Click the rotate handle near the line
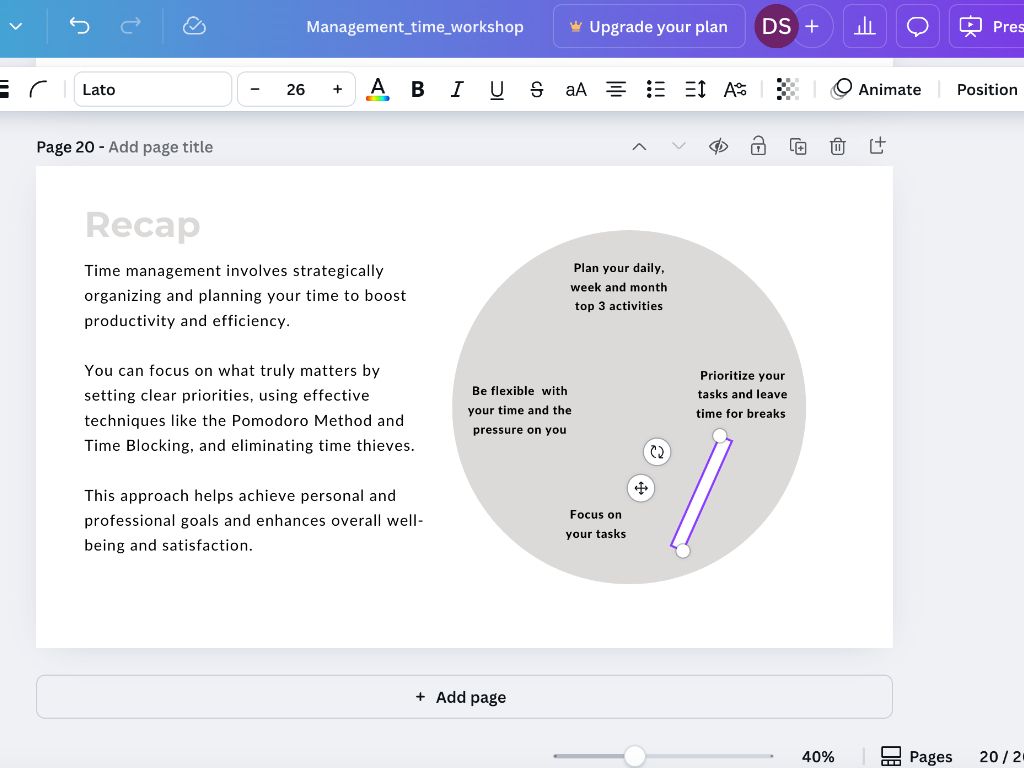1024x768 pixels. (657, 452)
